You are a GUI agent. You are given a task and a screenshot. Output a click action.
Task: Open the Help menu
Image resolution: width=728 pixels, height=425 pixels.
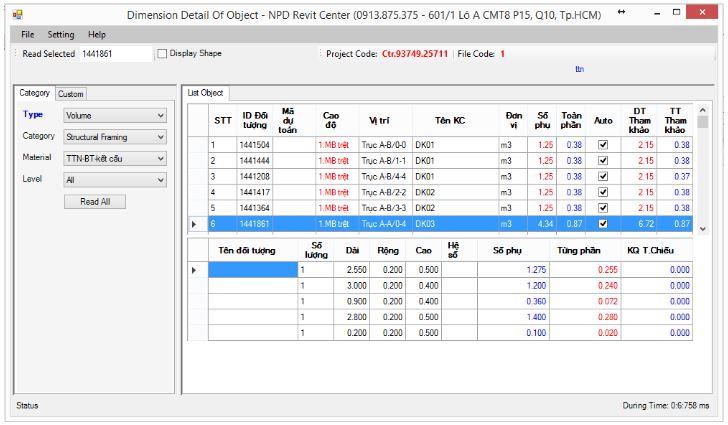(x=97, y=34)
